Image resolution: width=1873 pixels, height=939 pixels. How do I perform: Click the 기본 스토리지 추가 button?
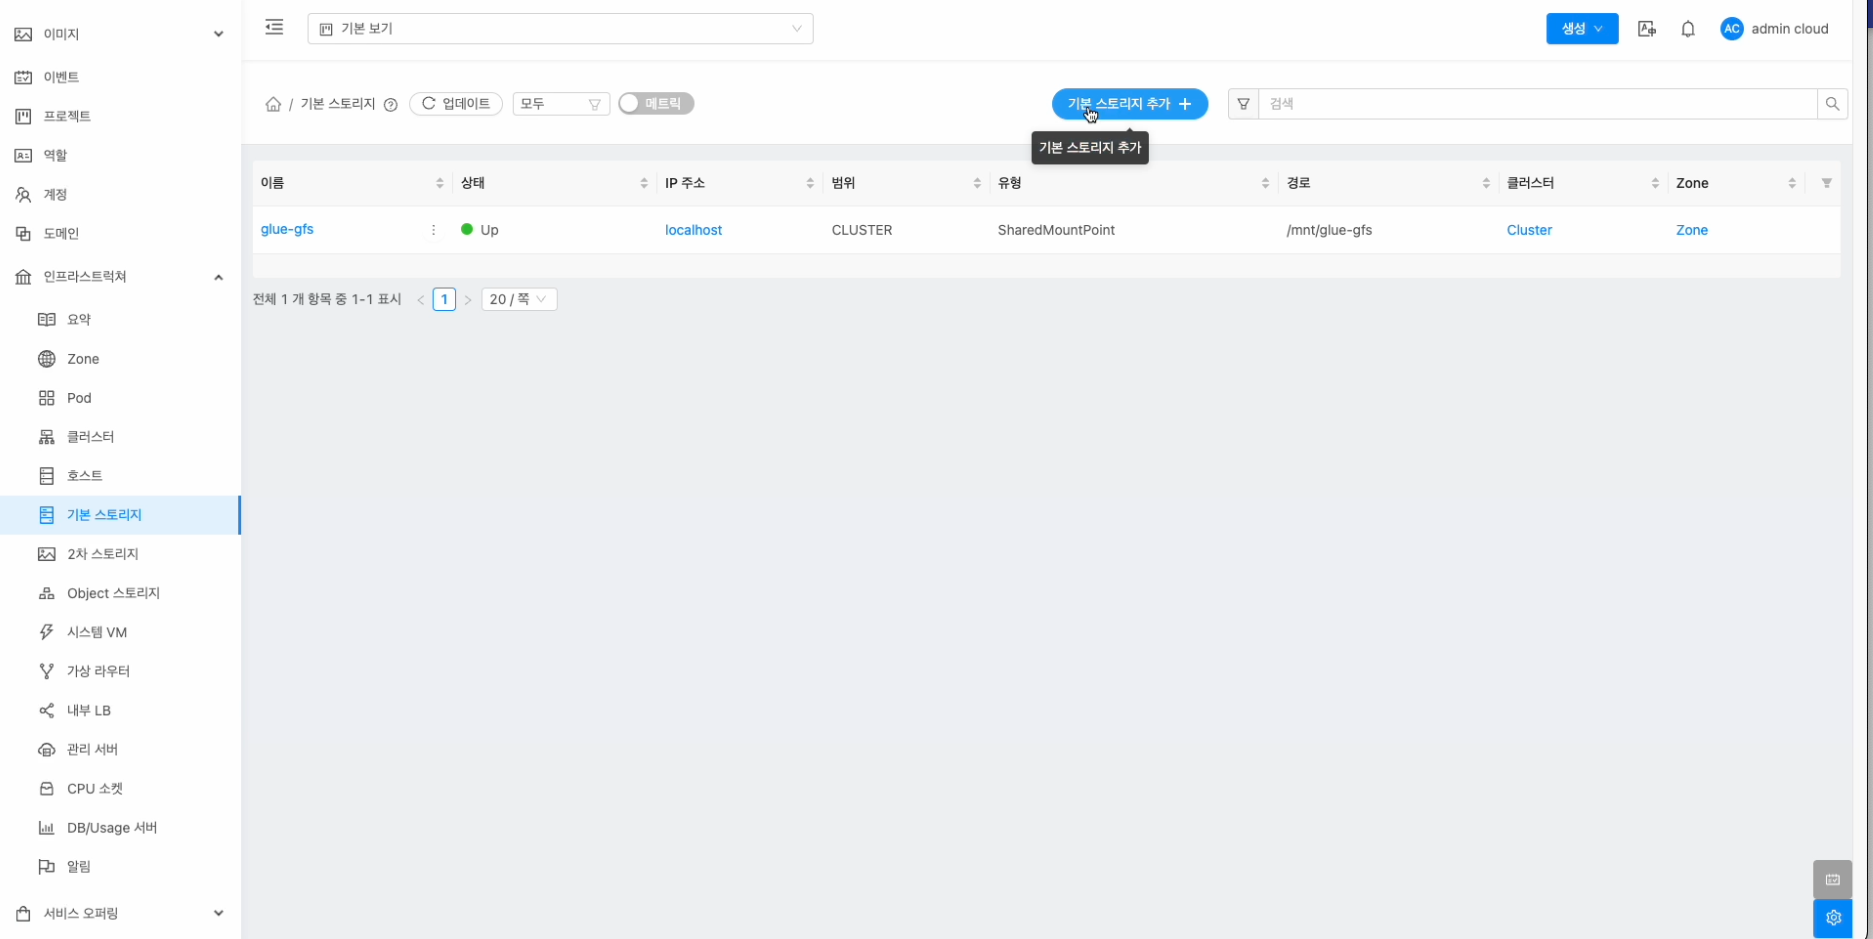(1129, 104)
